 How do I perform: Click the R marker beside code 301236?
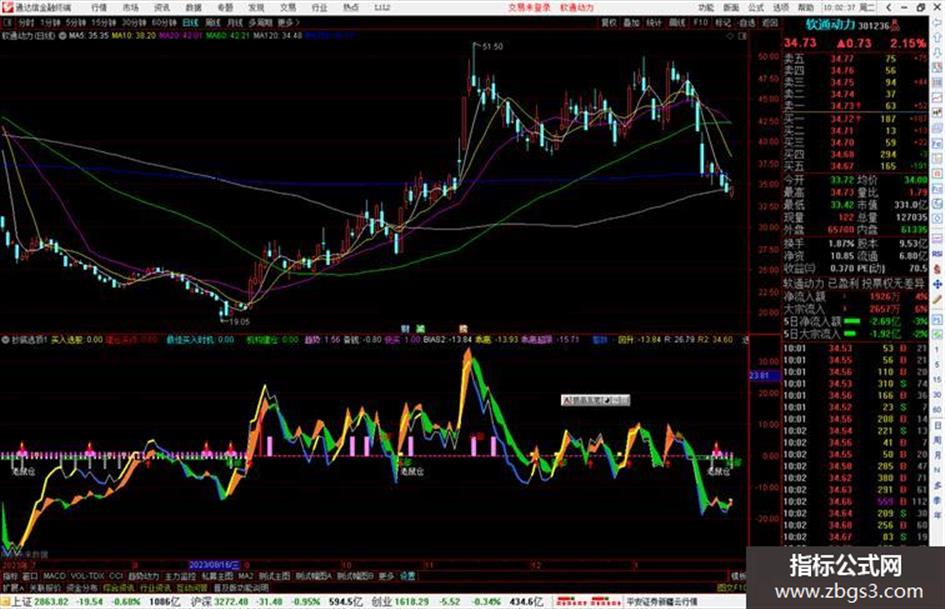point(894,25)
